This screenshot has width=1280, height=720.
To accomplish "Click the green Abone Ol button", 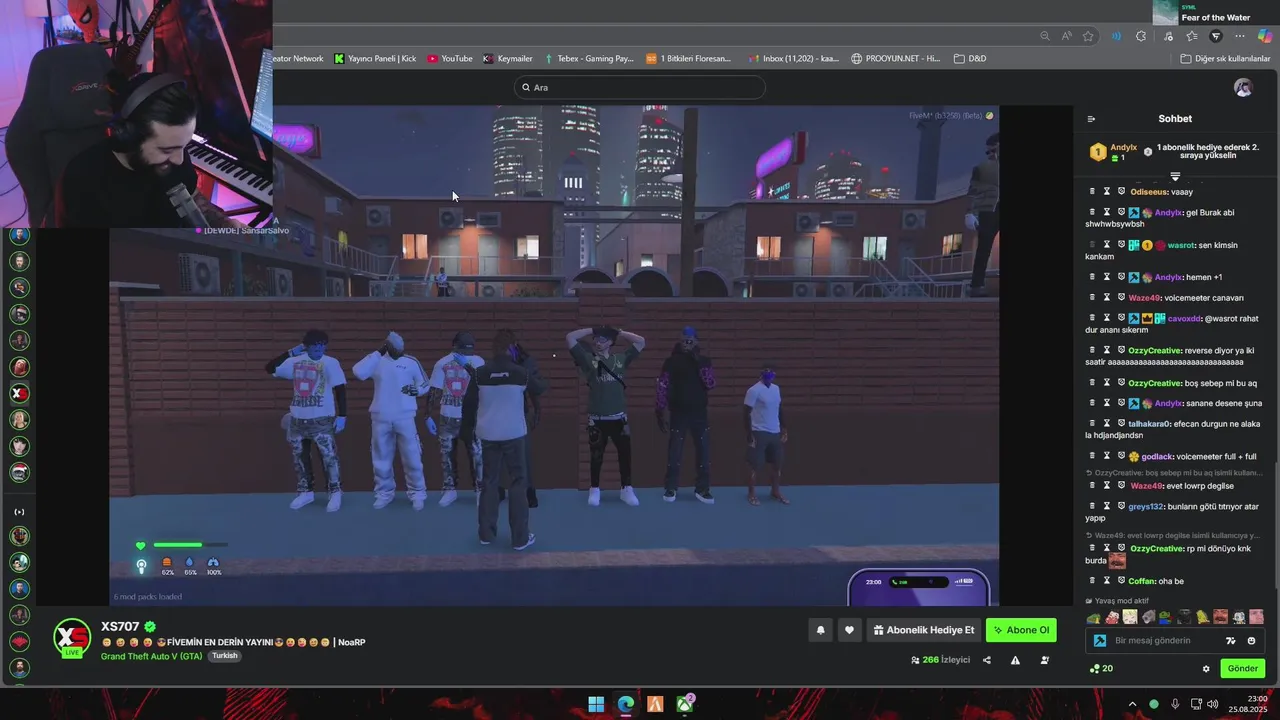I will [x=1021, y=630].
